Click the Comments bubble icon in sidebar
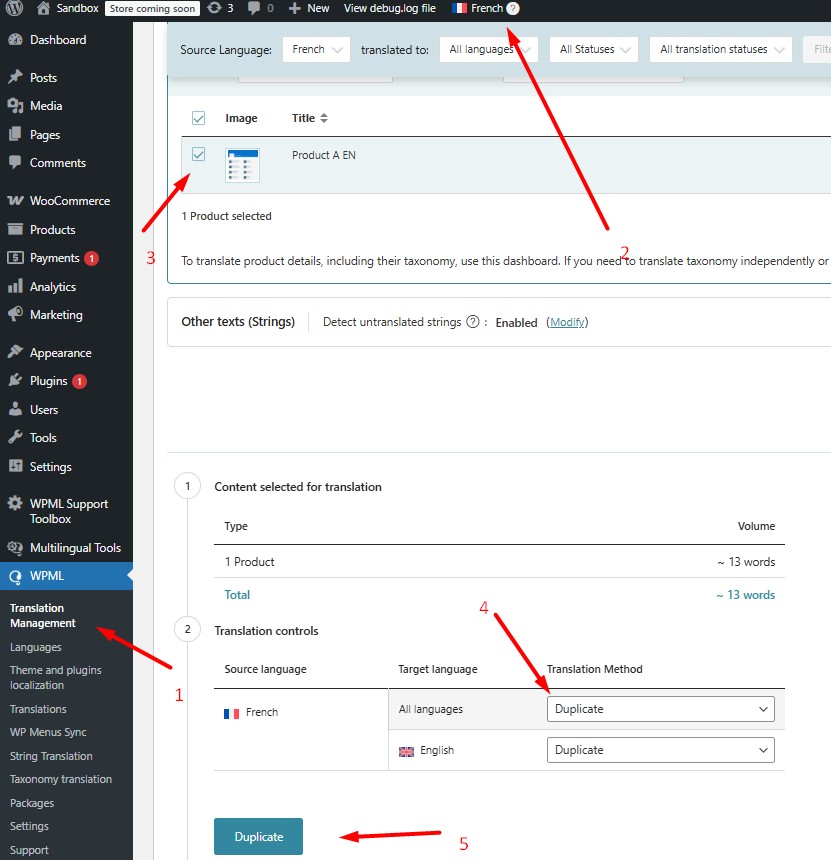The width and height of the screenshot is (831, 860). (x=15, y=162)
